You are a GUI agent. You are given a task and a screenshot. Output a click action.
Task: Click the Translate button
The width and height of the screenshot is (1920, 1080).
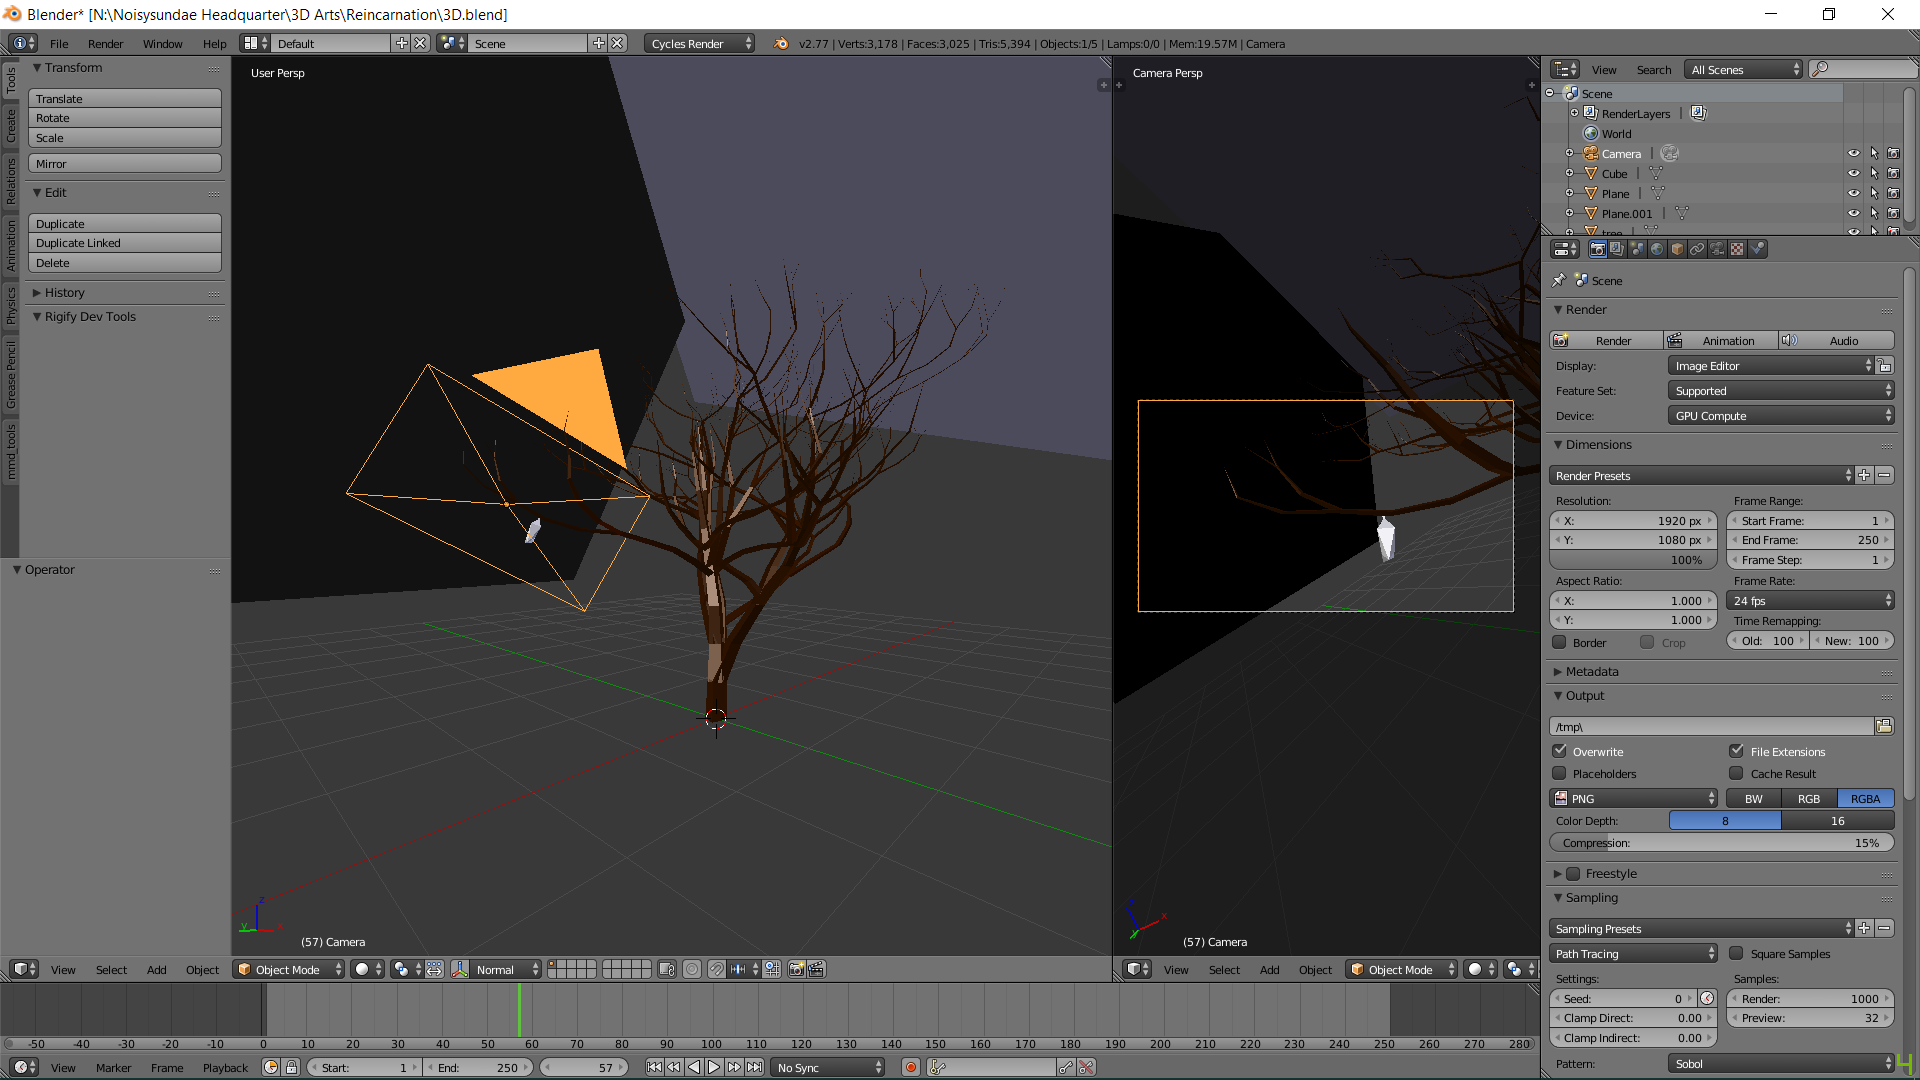[x=125, y=98]
